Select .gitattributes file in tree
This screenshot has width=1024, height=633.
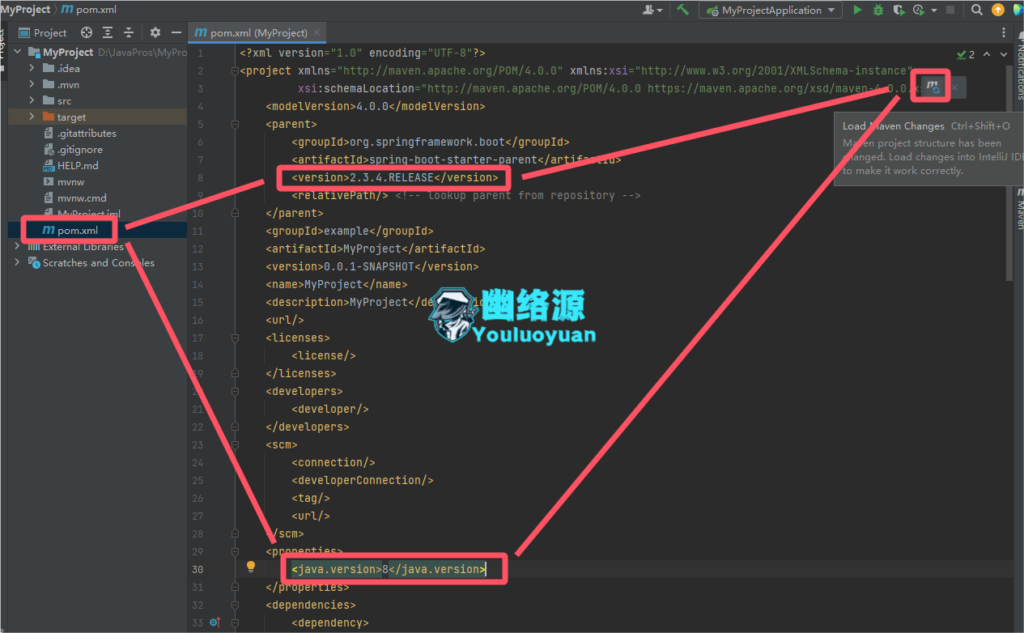(x=86, y=133)
